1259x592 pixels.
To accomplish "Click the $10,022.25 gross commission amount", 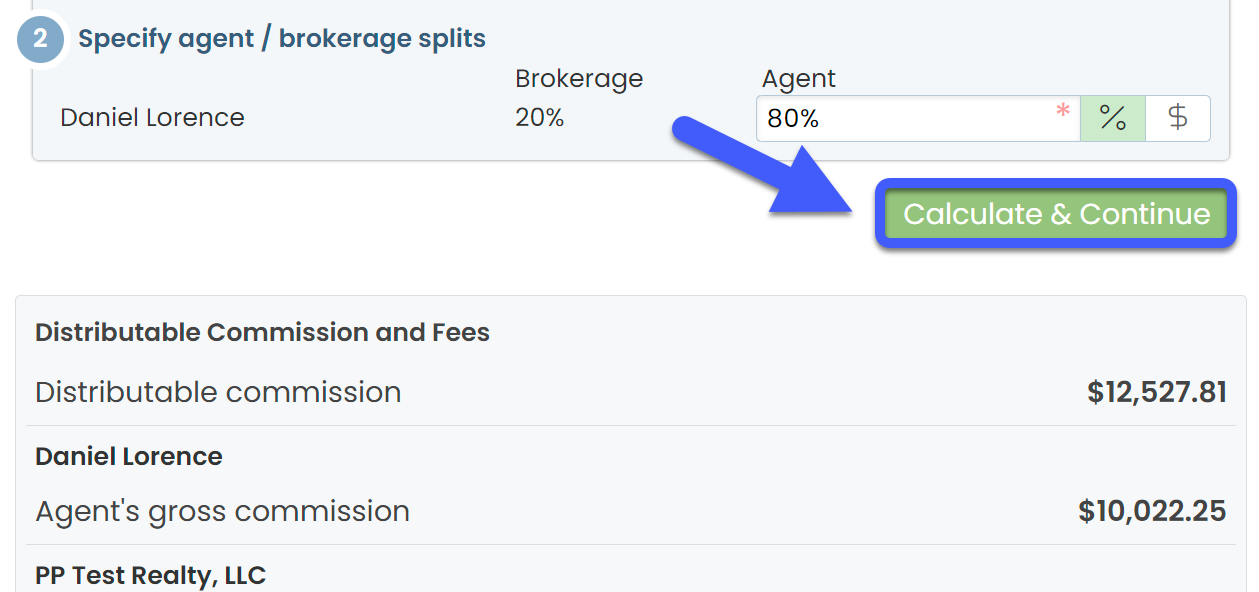I will (1152, 511).
